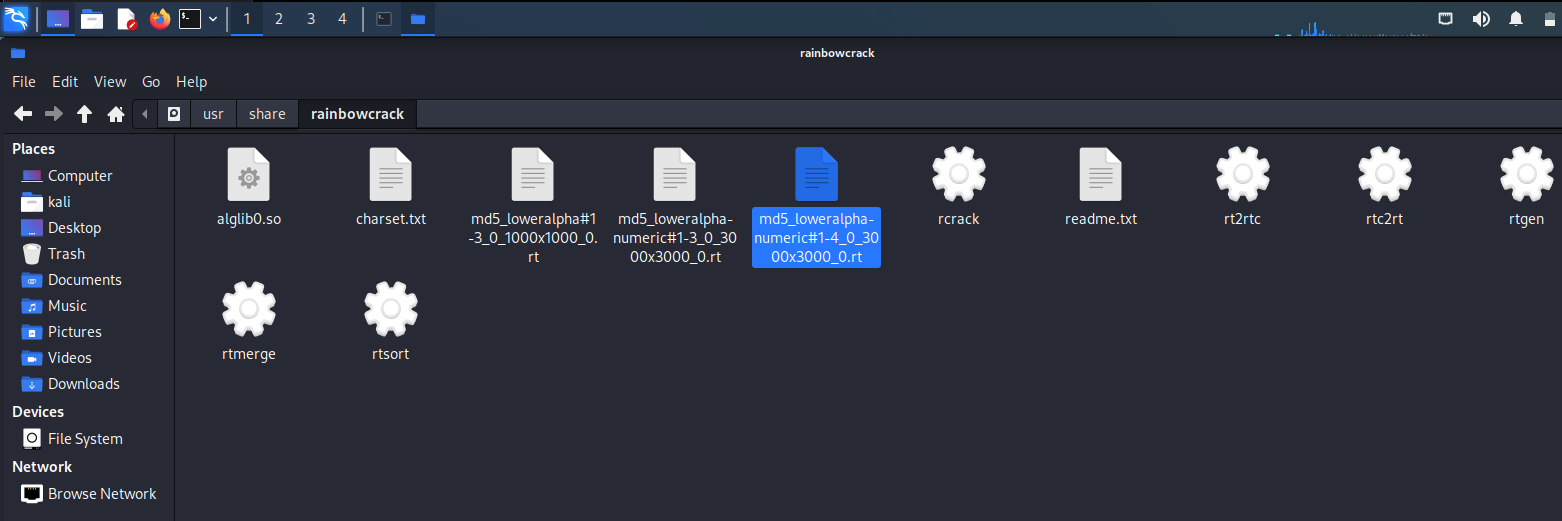Go forward with the right arrow
This screenshot has height=521, width=1562.
tap(54, 114)
